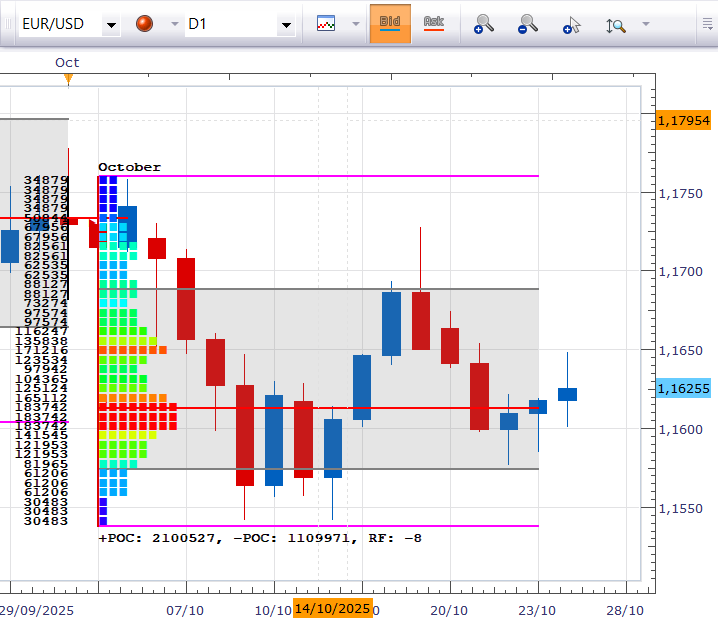Click the 23/10 date label

pyautogui.click(x=537, y=610)
